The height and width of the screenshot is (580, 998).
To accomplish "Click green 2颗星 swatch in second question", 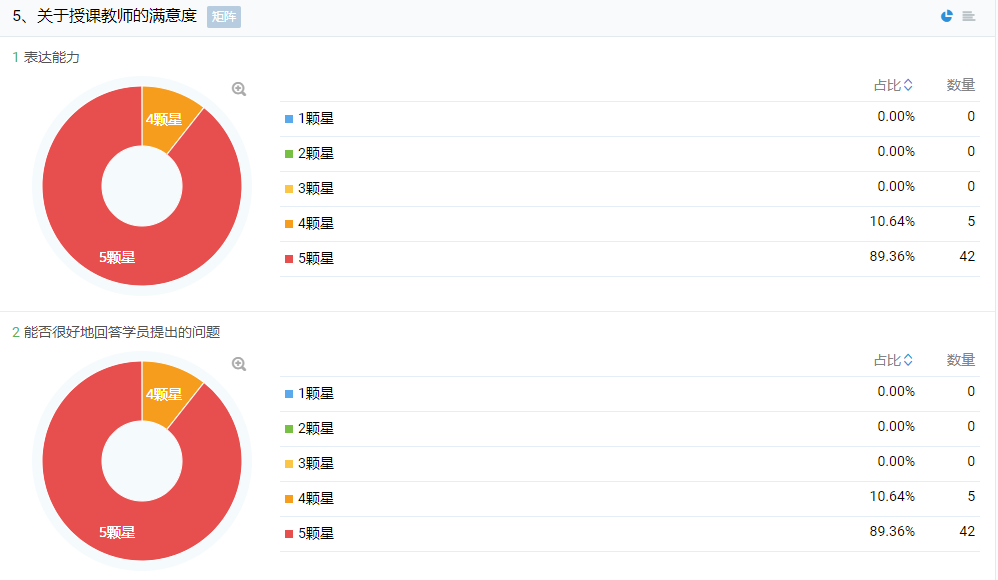I will tap(289, 429).
